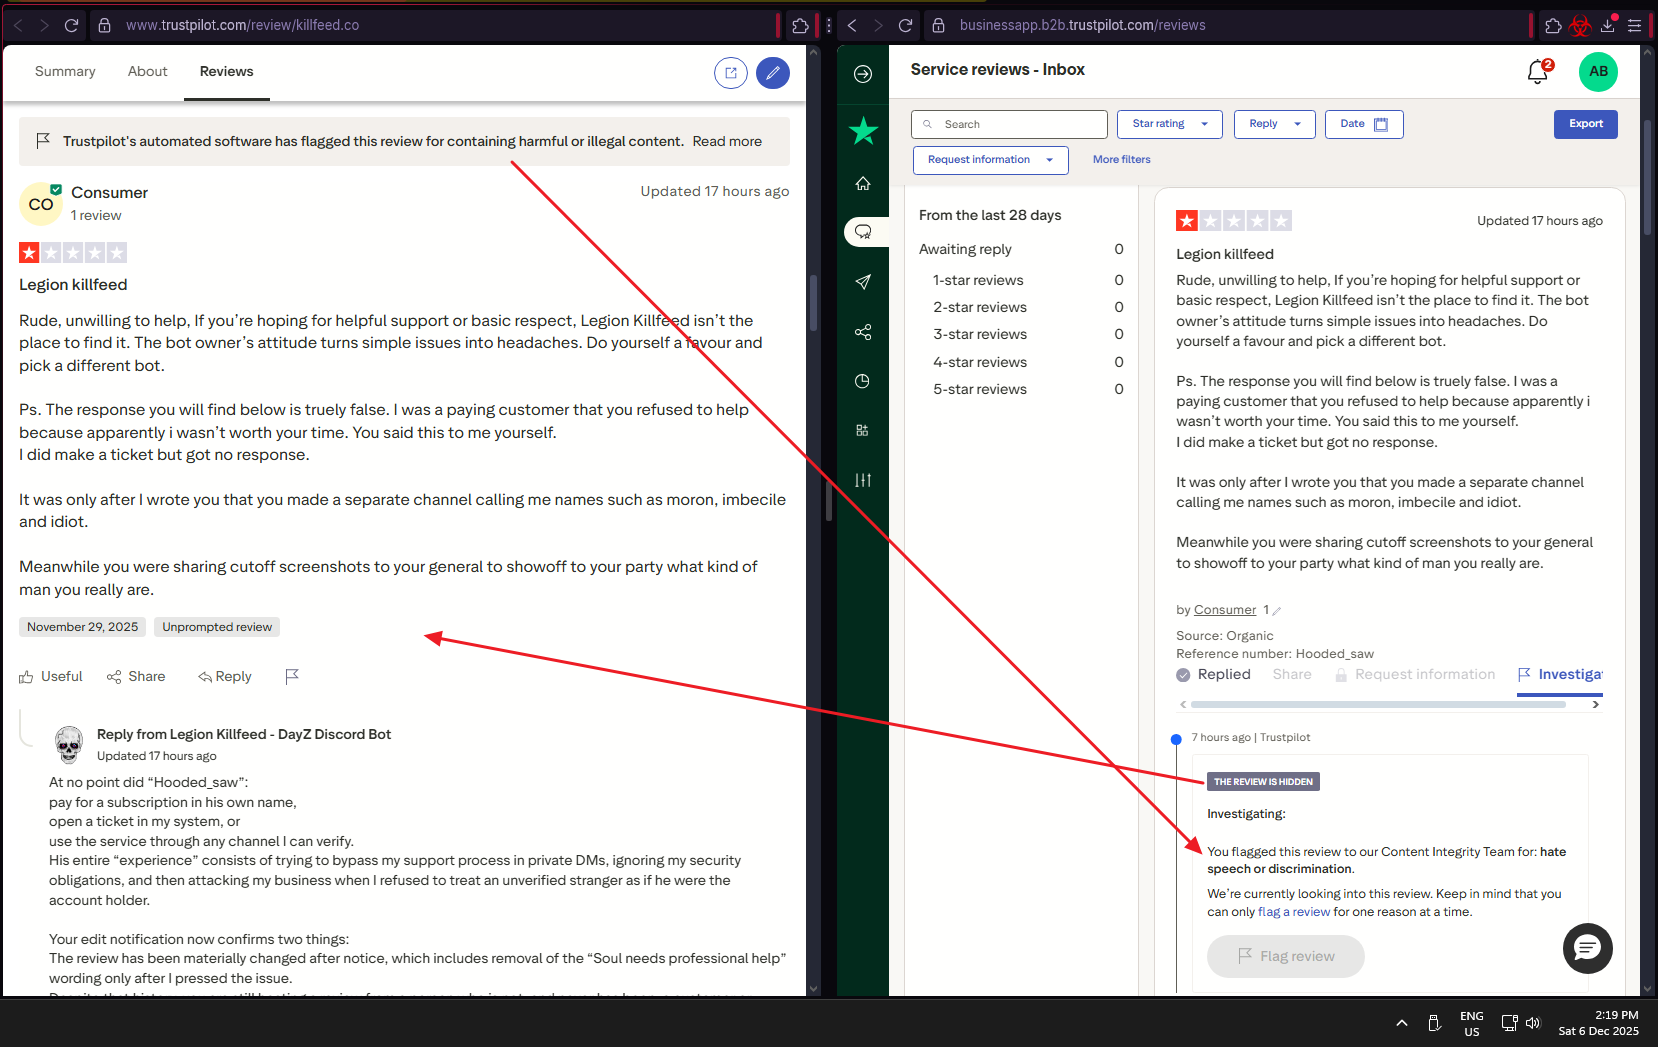Click the Search field in Service reviews inbox
This screenshot has width=1658, height=1047.
pos(1009,124)
